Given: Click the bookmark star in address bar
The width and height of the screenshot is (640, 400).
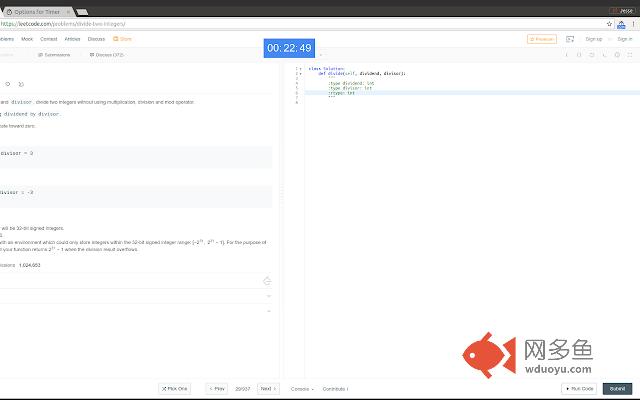Looking at the screenshot, I should coord(609,23).
